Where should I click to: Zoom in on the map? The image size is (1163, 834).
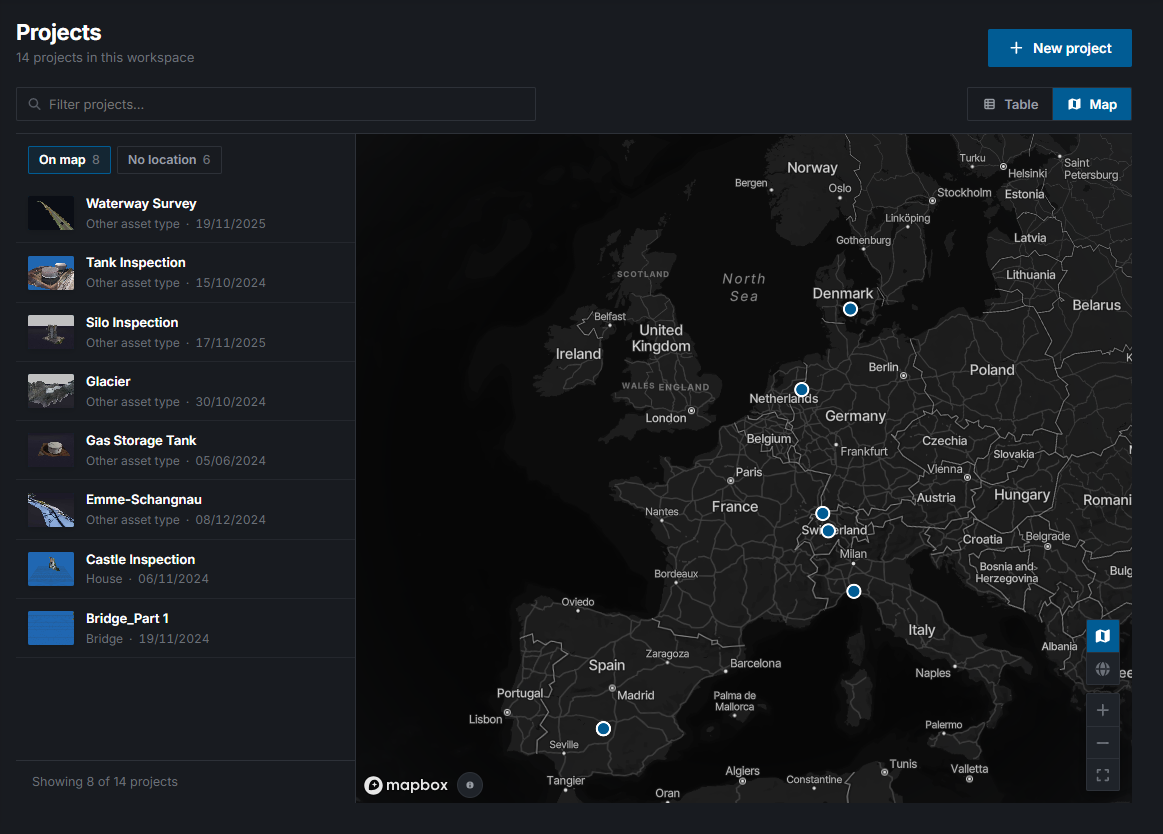(1103, 710)
